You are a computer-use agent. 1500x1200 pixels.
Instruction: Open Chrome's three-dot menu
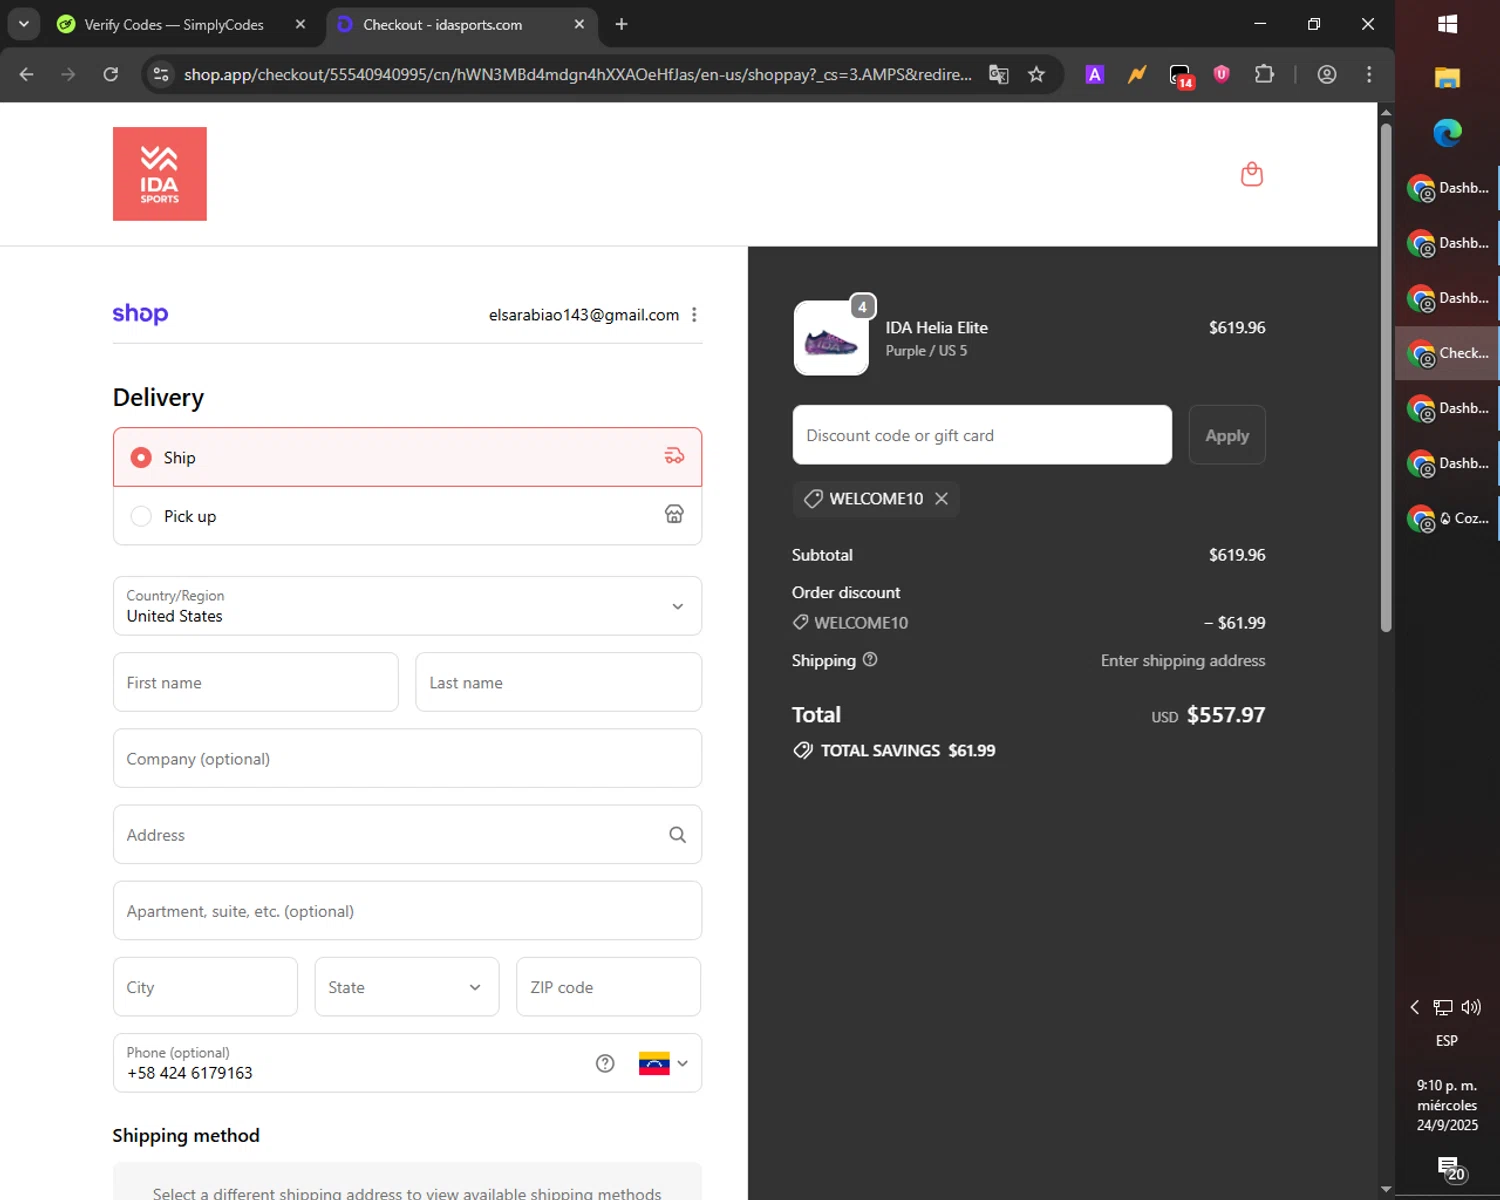tap(1369, 74)
